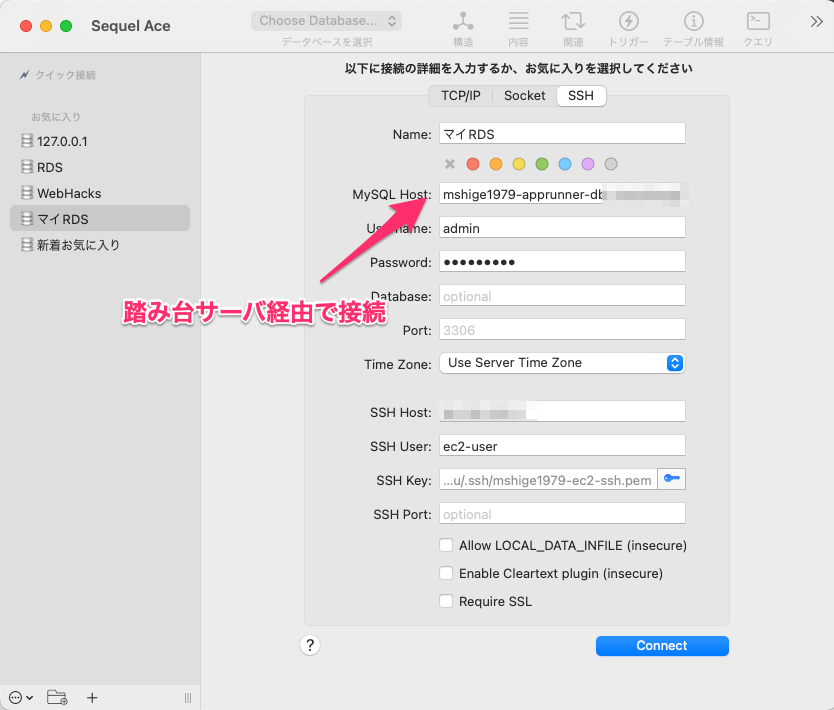Click the sidebar resize handle
This screenshot has height=710, width=834.
point(188,698)
